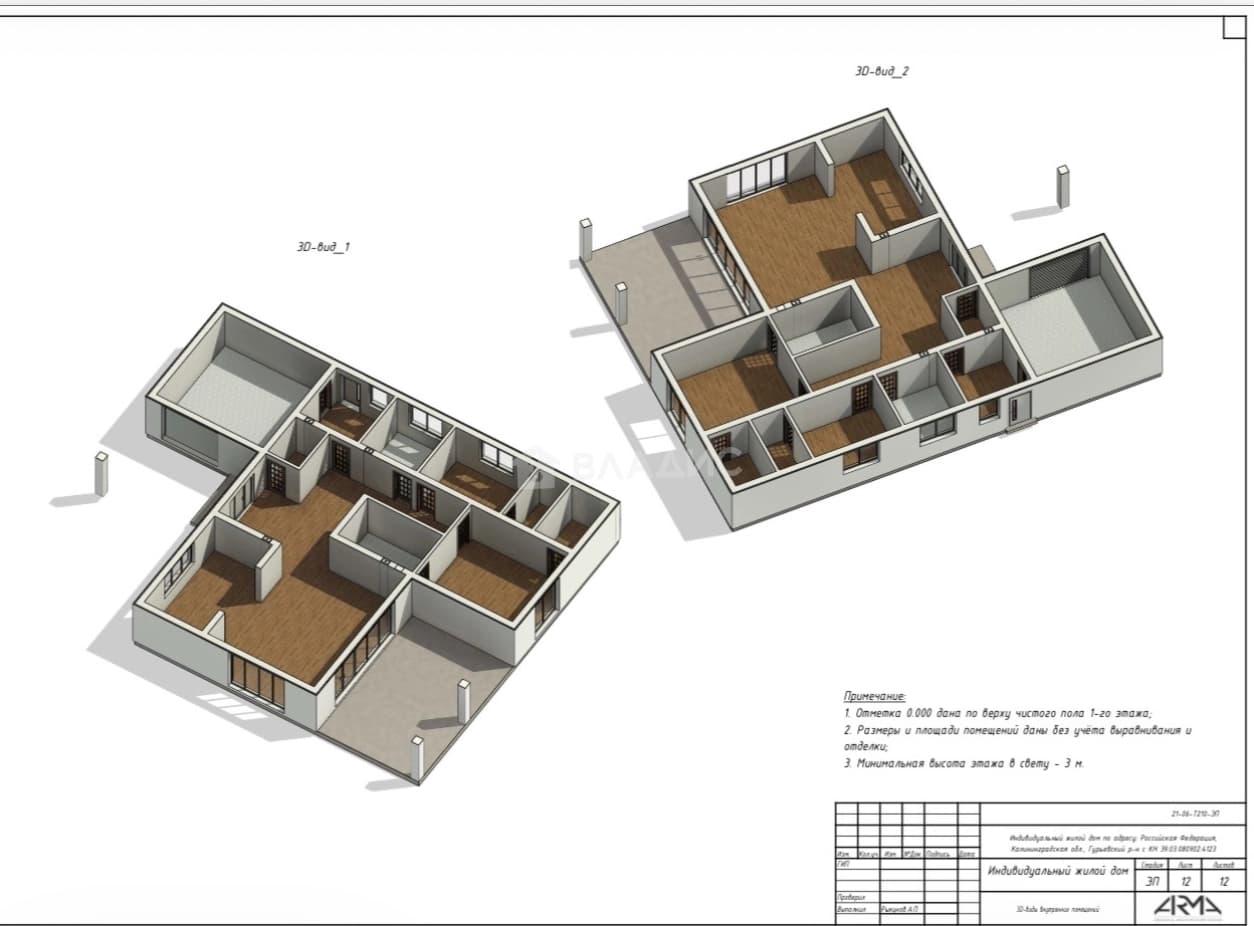
Task: Click the 'Листов' header cell
Action: (x=1223, y=864)
